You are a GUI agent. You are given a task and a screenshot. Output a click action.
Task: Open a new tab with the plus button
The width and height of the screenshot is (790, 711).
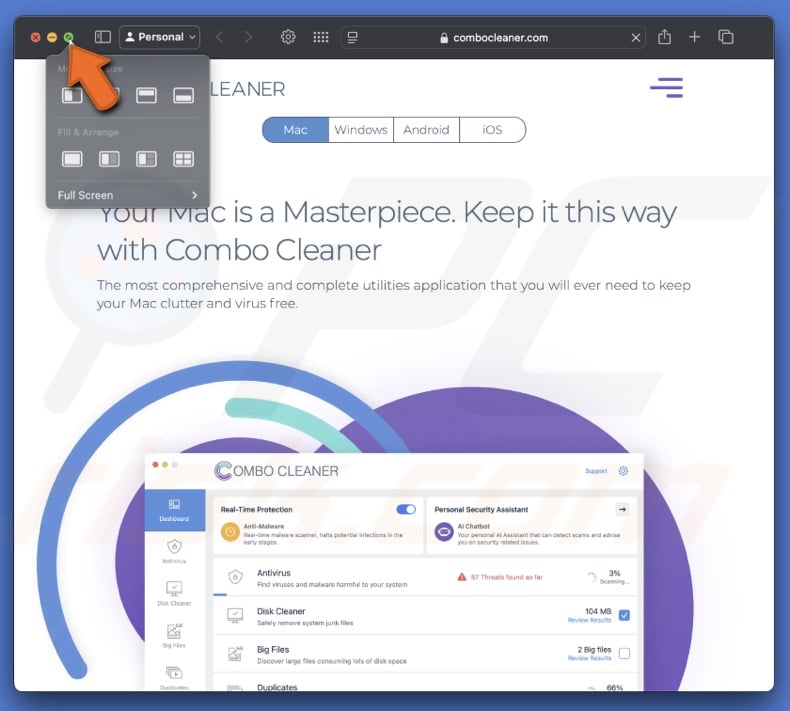click(694, 37)
